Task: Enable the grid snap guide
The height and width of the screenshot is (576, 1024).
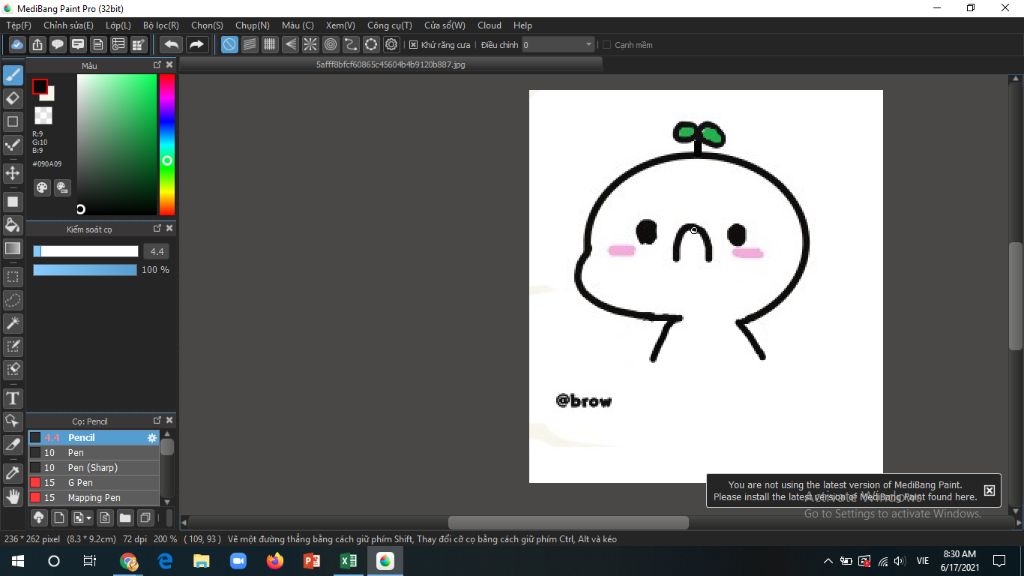Action: 270,44
